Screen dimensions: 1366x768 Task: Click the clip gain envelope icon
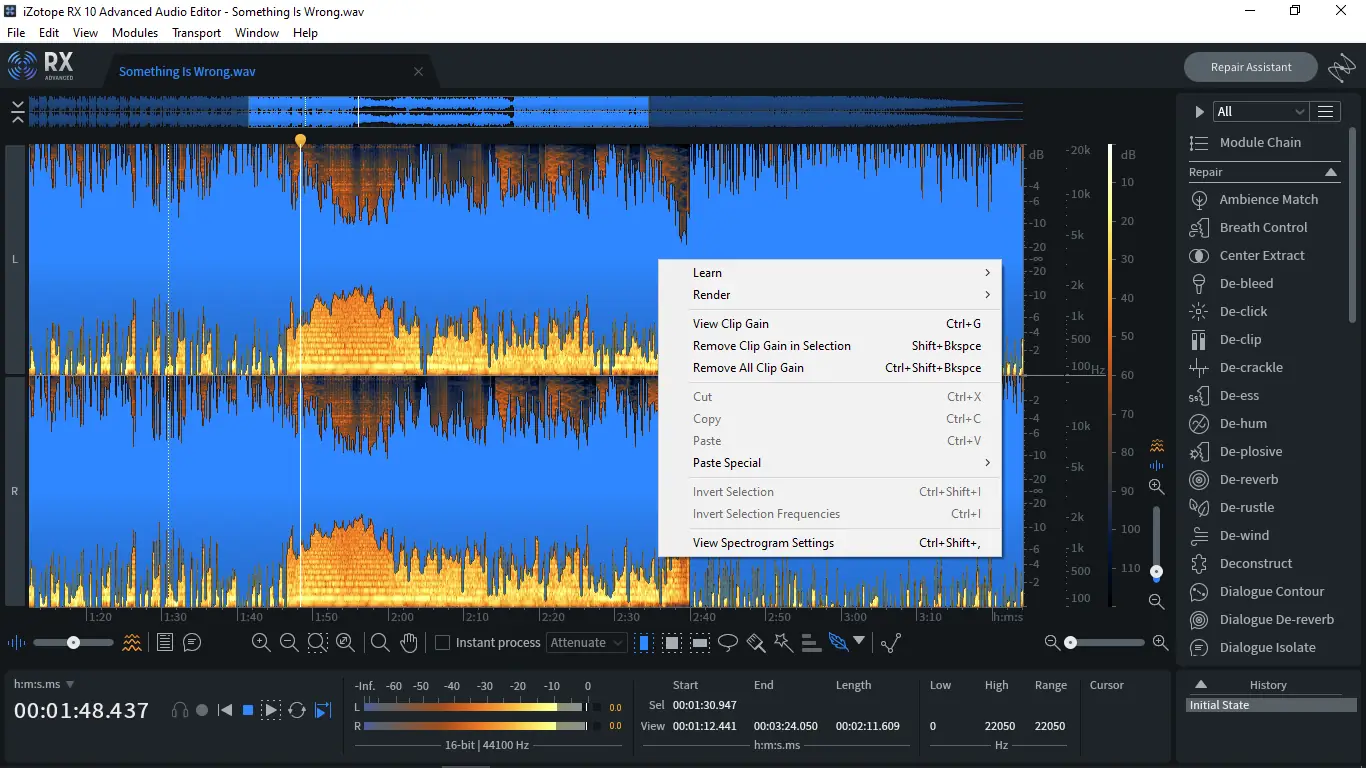[x=891, y=643]
